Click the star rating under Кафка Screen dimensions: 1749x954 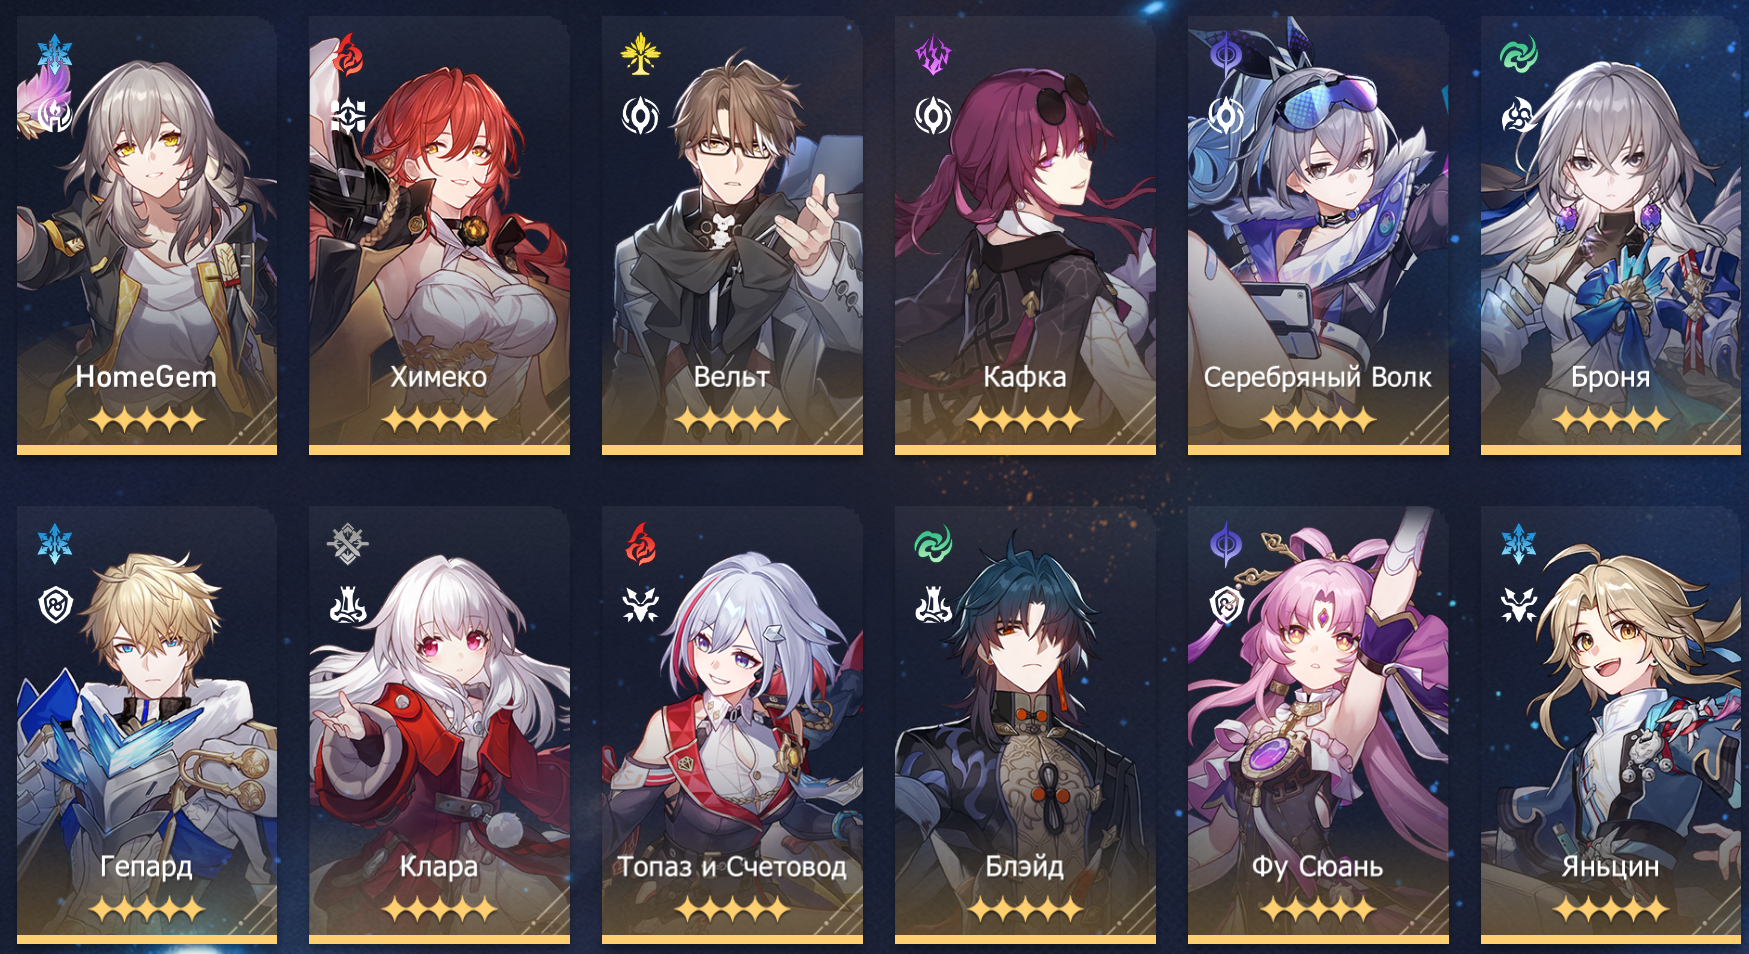[x=1025, y=420]
